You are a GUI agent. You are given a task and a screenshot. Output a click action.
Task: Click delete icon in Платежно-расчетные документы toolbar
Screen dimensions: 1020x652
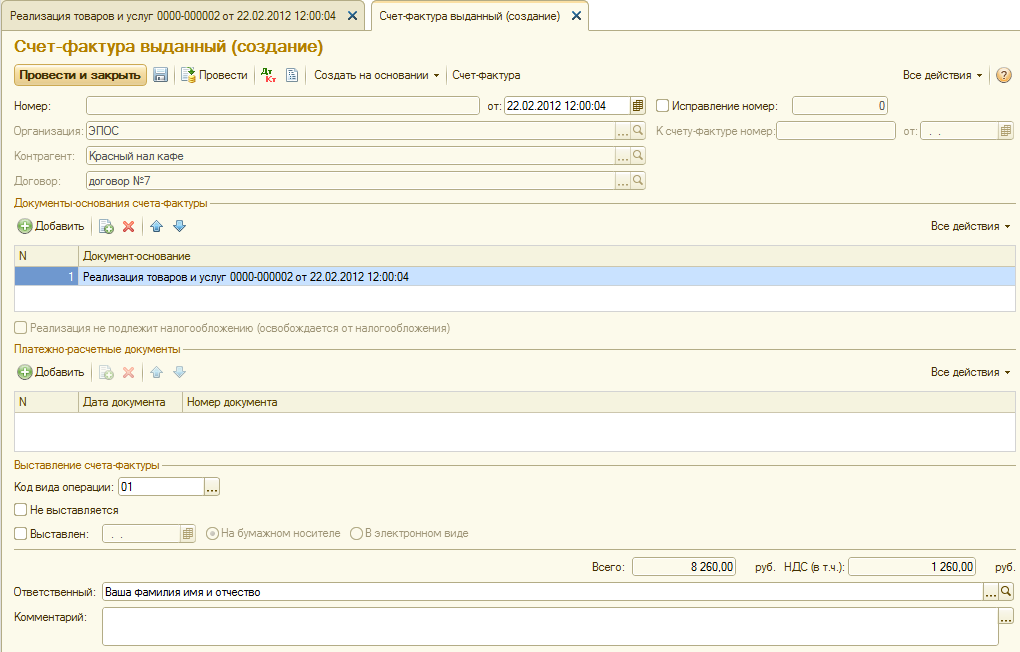pyautogui.click(x=129, y=372)
